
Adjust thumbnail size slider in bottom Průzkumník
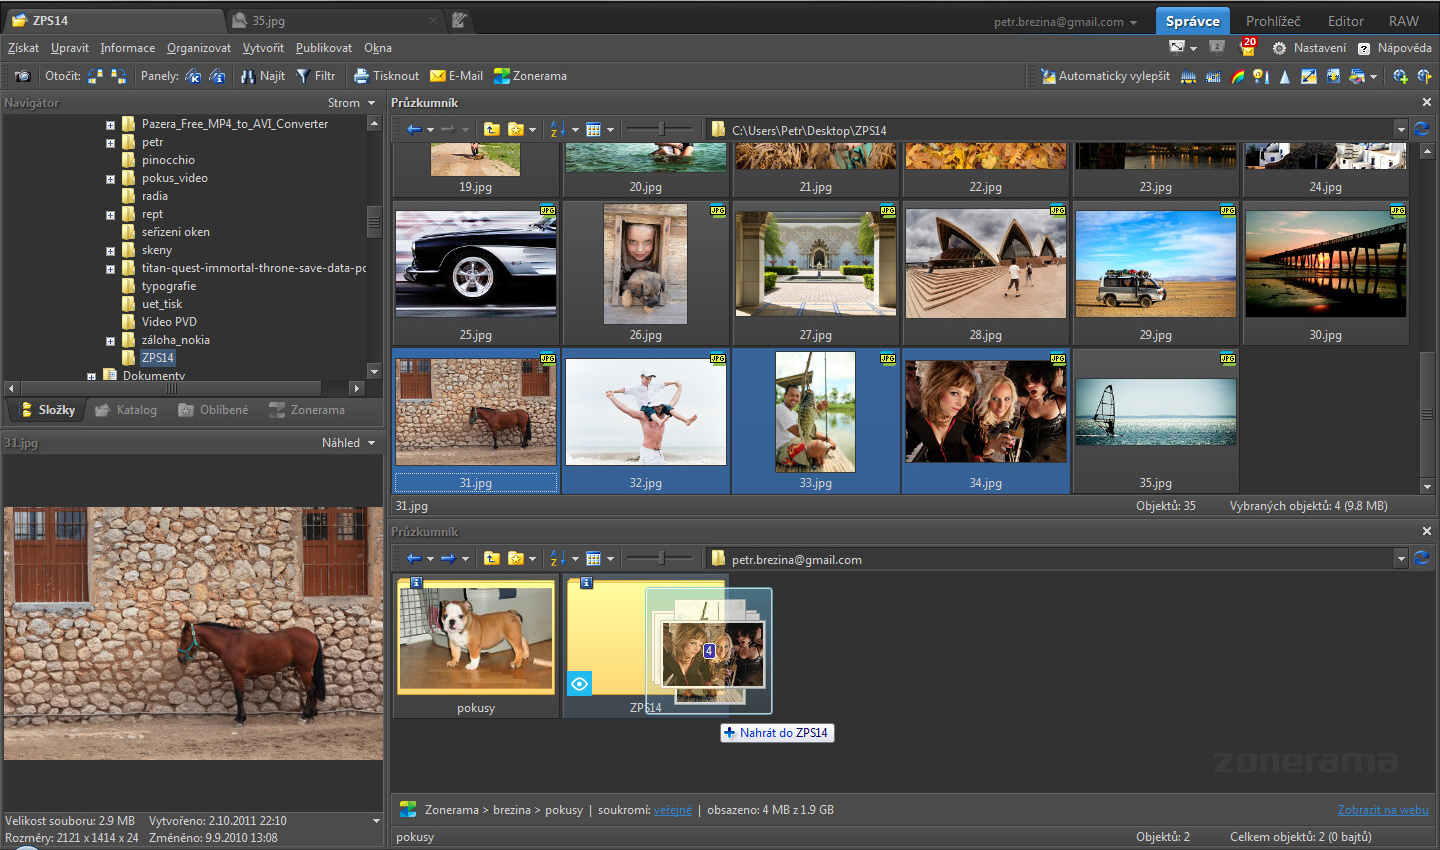click(660, 558)
